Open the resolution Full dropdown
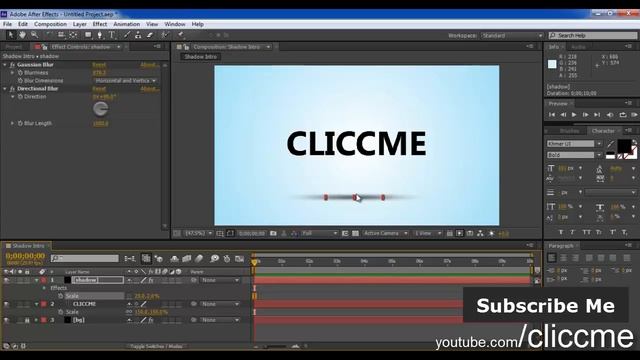Viewport: 640px width, 360px height. 320,233
